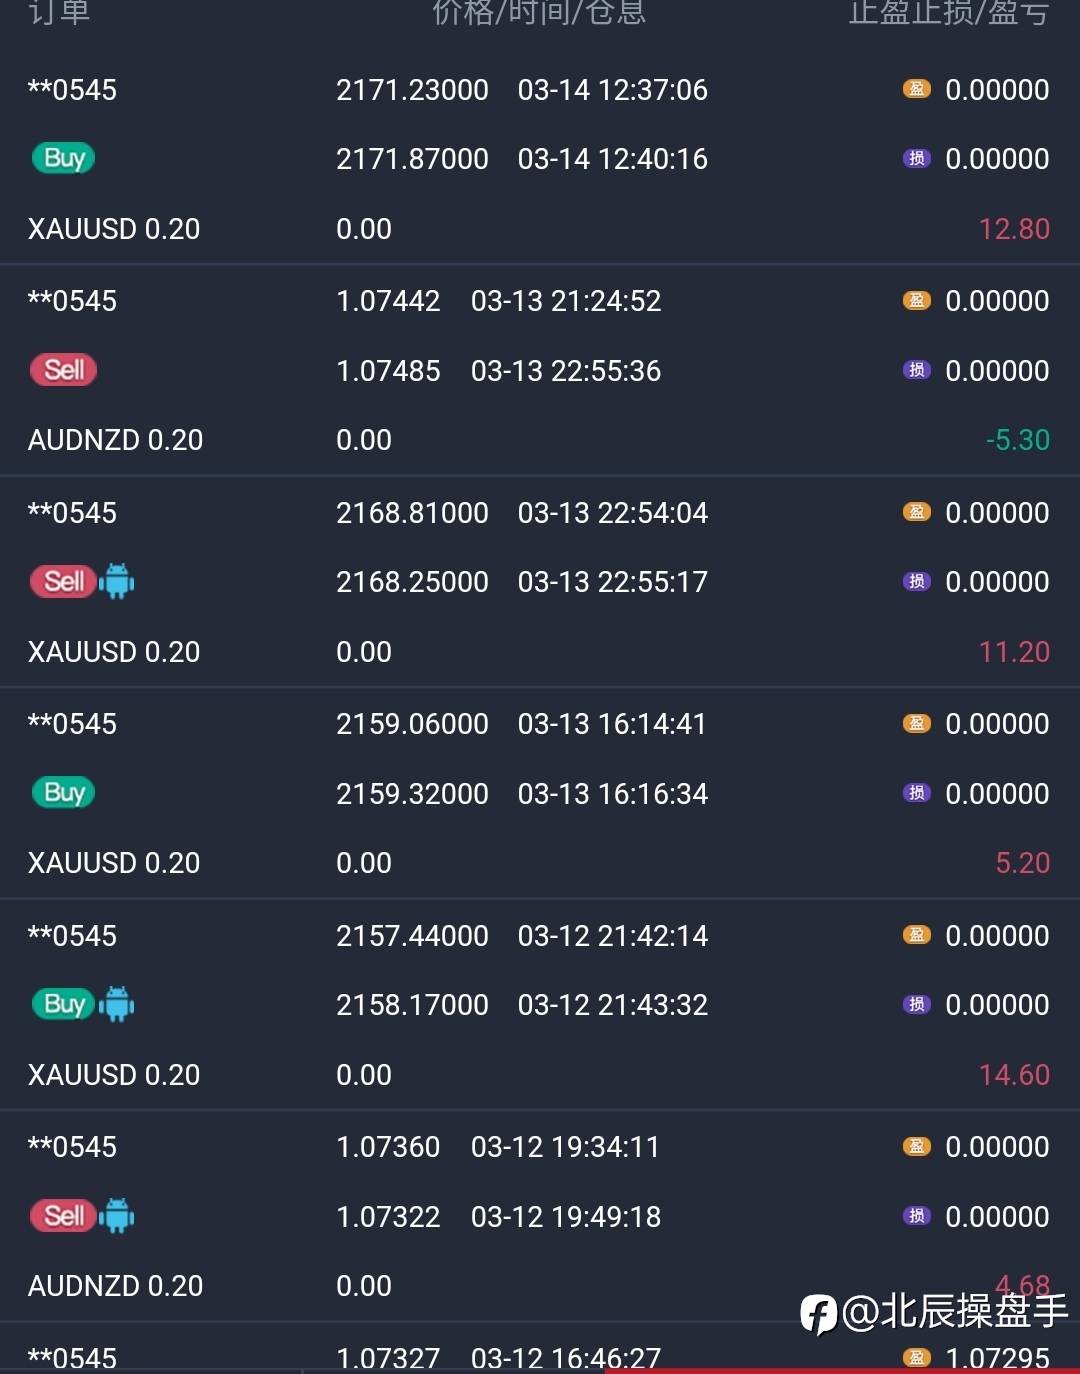The height and width of the screenshot is (1374, 1080).
Task: Tap the purple stop-loss icon on the 1.07322 row
Action: click(916, 1216)
